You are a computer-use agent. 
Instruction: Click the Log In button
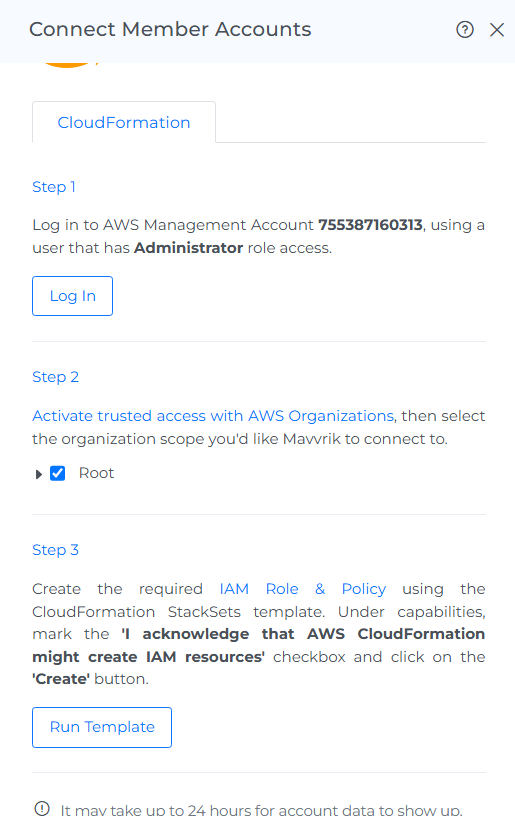click(72, 296)
